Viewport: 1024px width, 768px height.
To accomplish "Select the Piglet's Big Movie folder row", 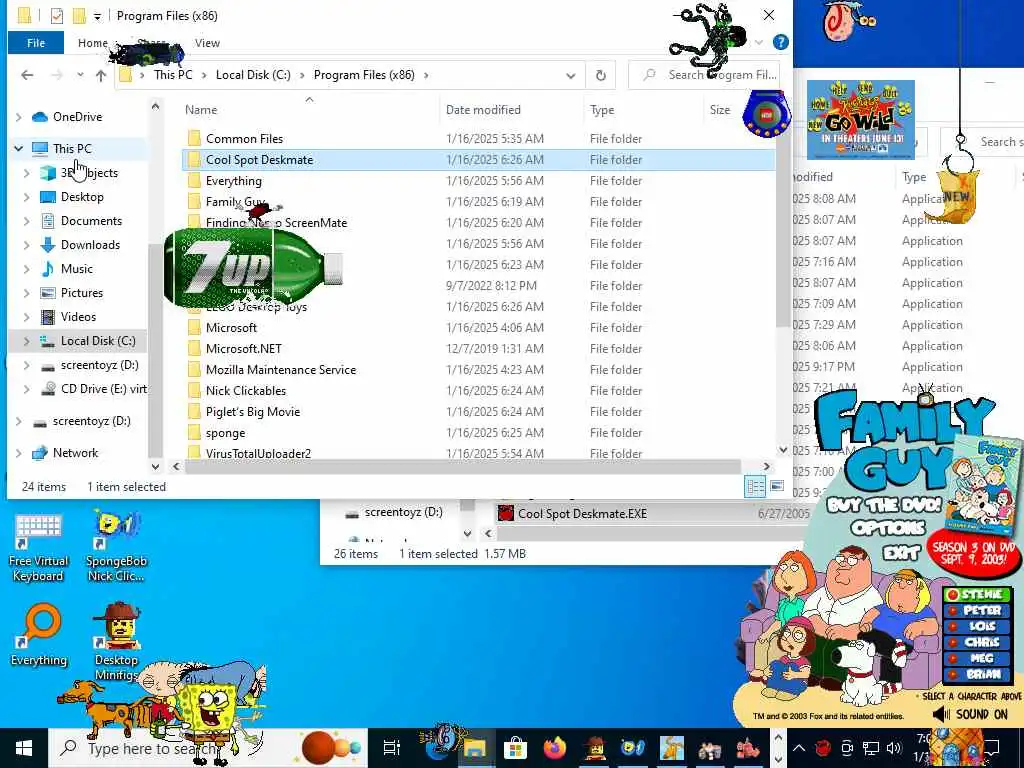I will (x=478, y=411).
